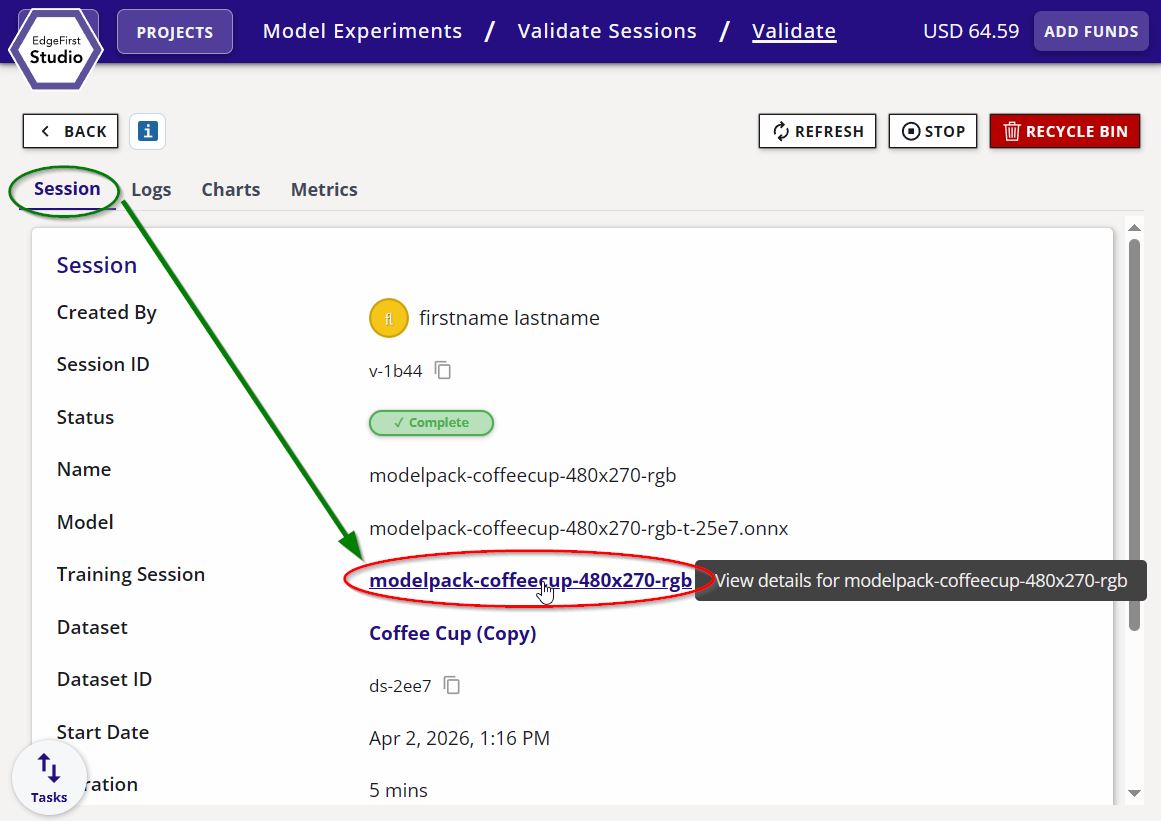Open the Projects menu
Image resolution: width=1161 pixels, height=821 pixels.
(x=175, y=32)
